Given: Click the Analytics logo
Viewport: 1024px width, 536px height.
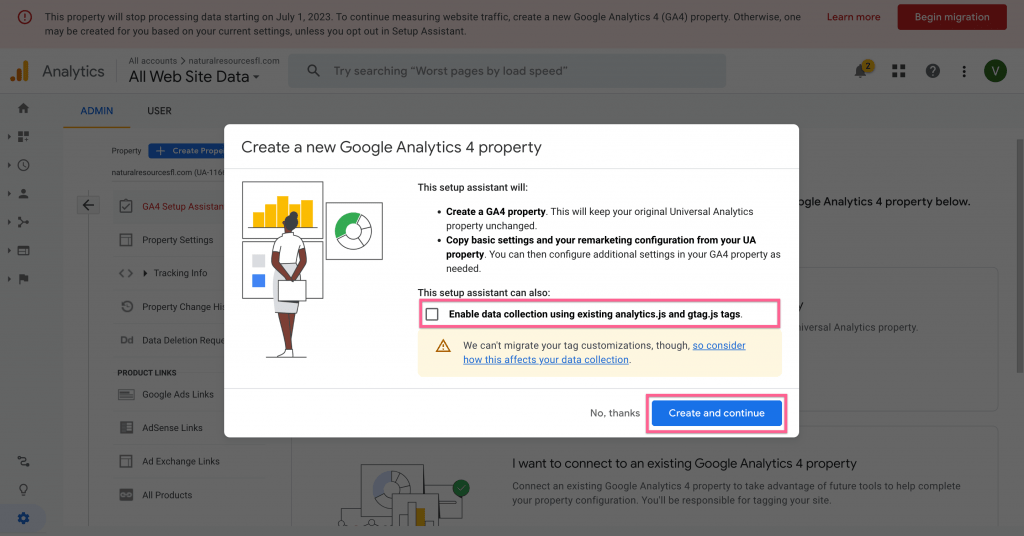Looking at the screenshot, I should click(x=20, y=71).
